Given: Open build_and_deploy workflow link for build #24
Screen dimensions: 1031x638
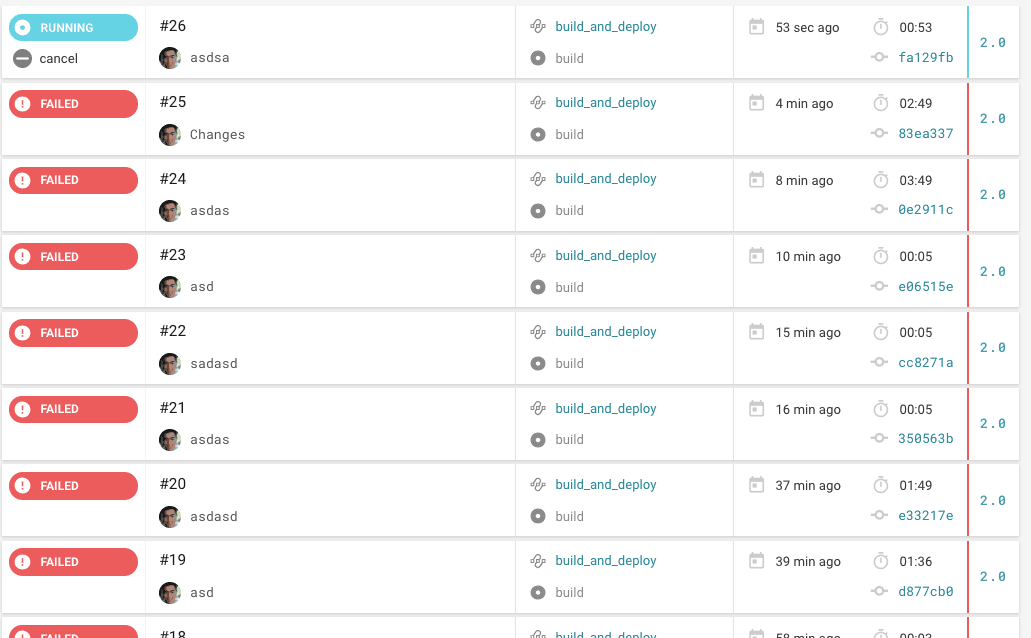Looking at the screenshot, I should pyautogui.click(x=606, y=179).
